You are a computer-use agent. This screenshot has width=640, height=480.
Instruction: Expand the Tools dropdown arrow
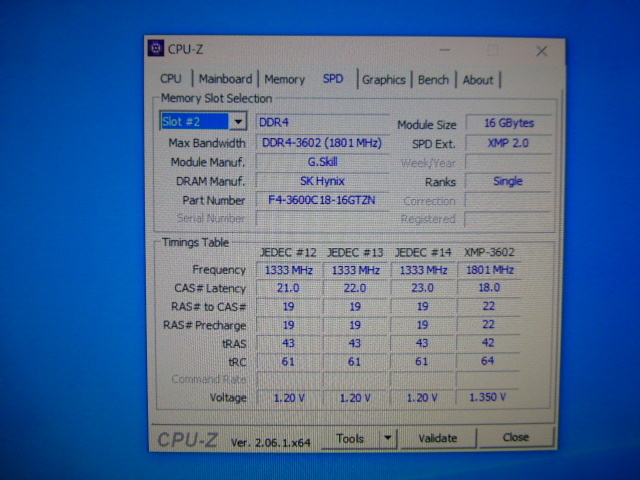click(388, 438)
